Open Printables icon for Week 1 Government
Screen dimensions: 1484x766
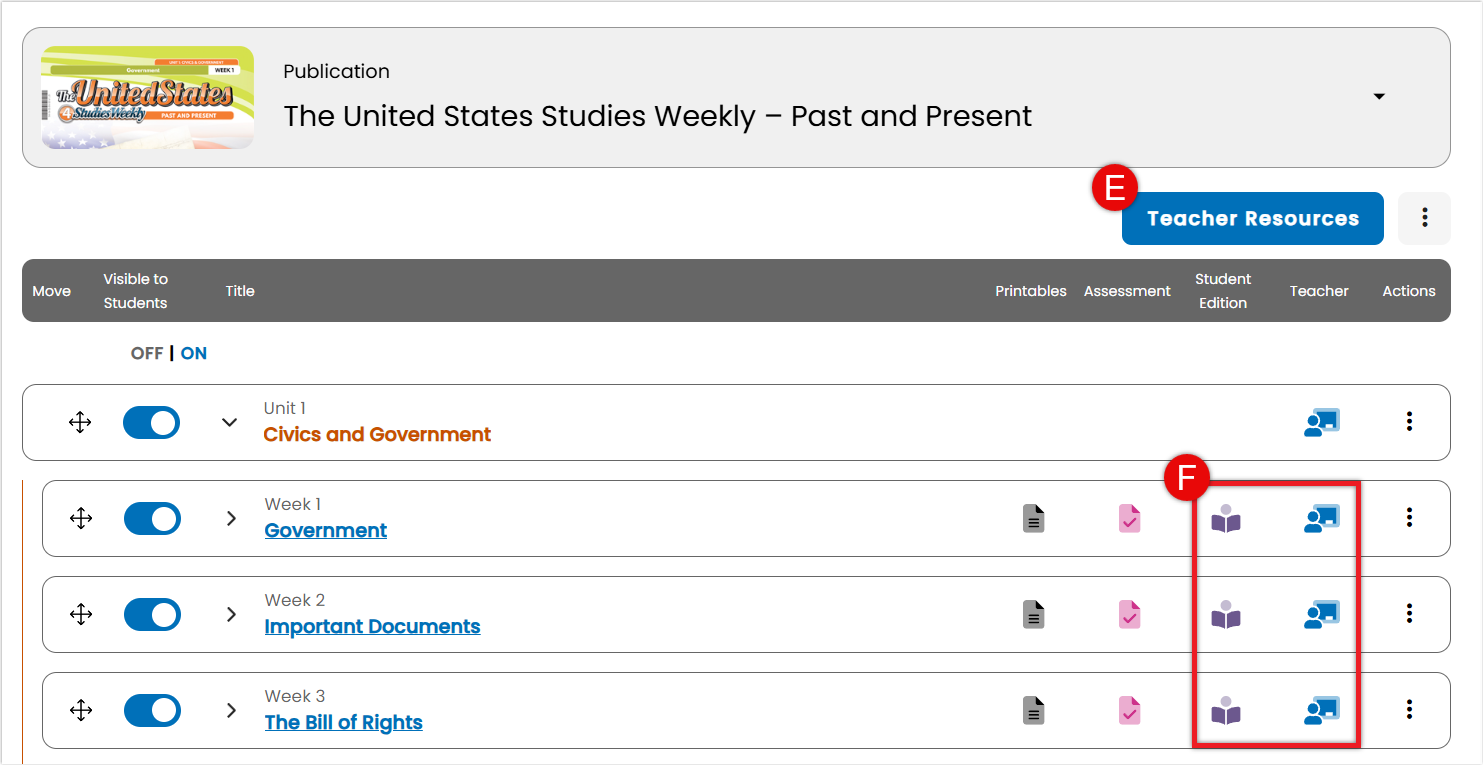pos(1034,518)
